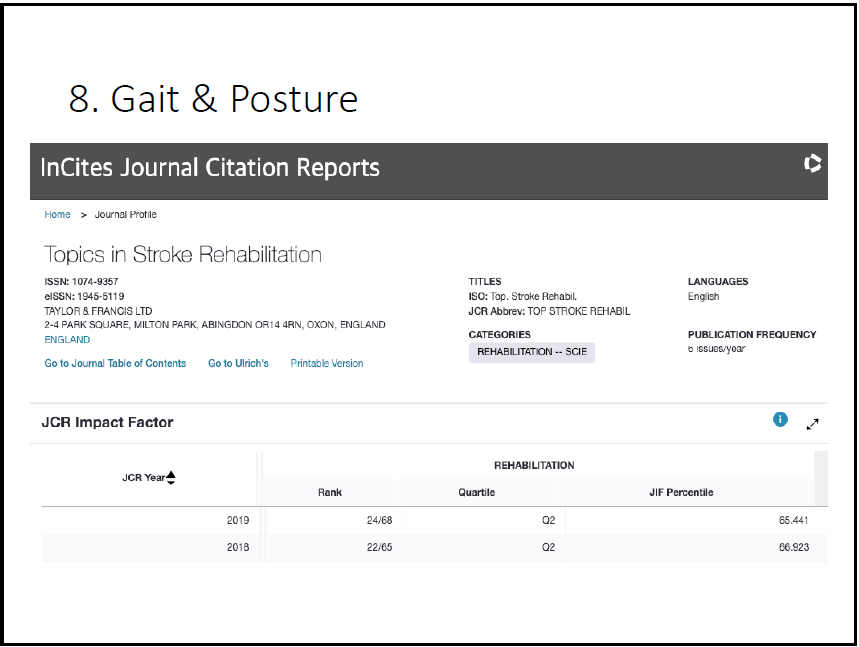Screen dimensions: 859x647
Task: Click the InCites Journal Citation Reports title
Action: pos(210,167)
